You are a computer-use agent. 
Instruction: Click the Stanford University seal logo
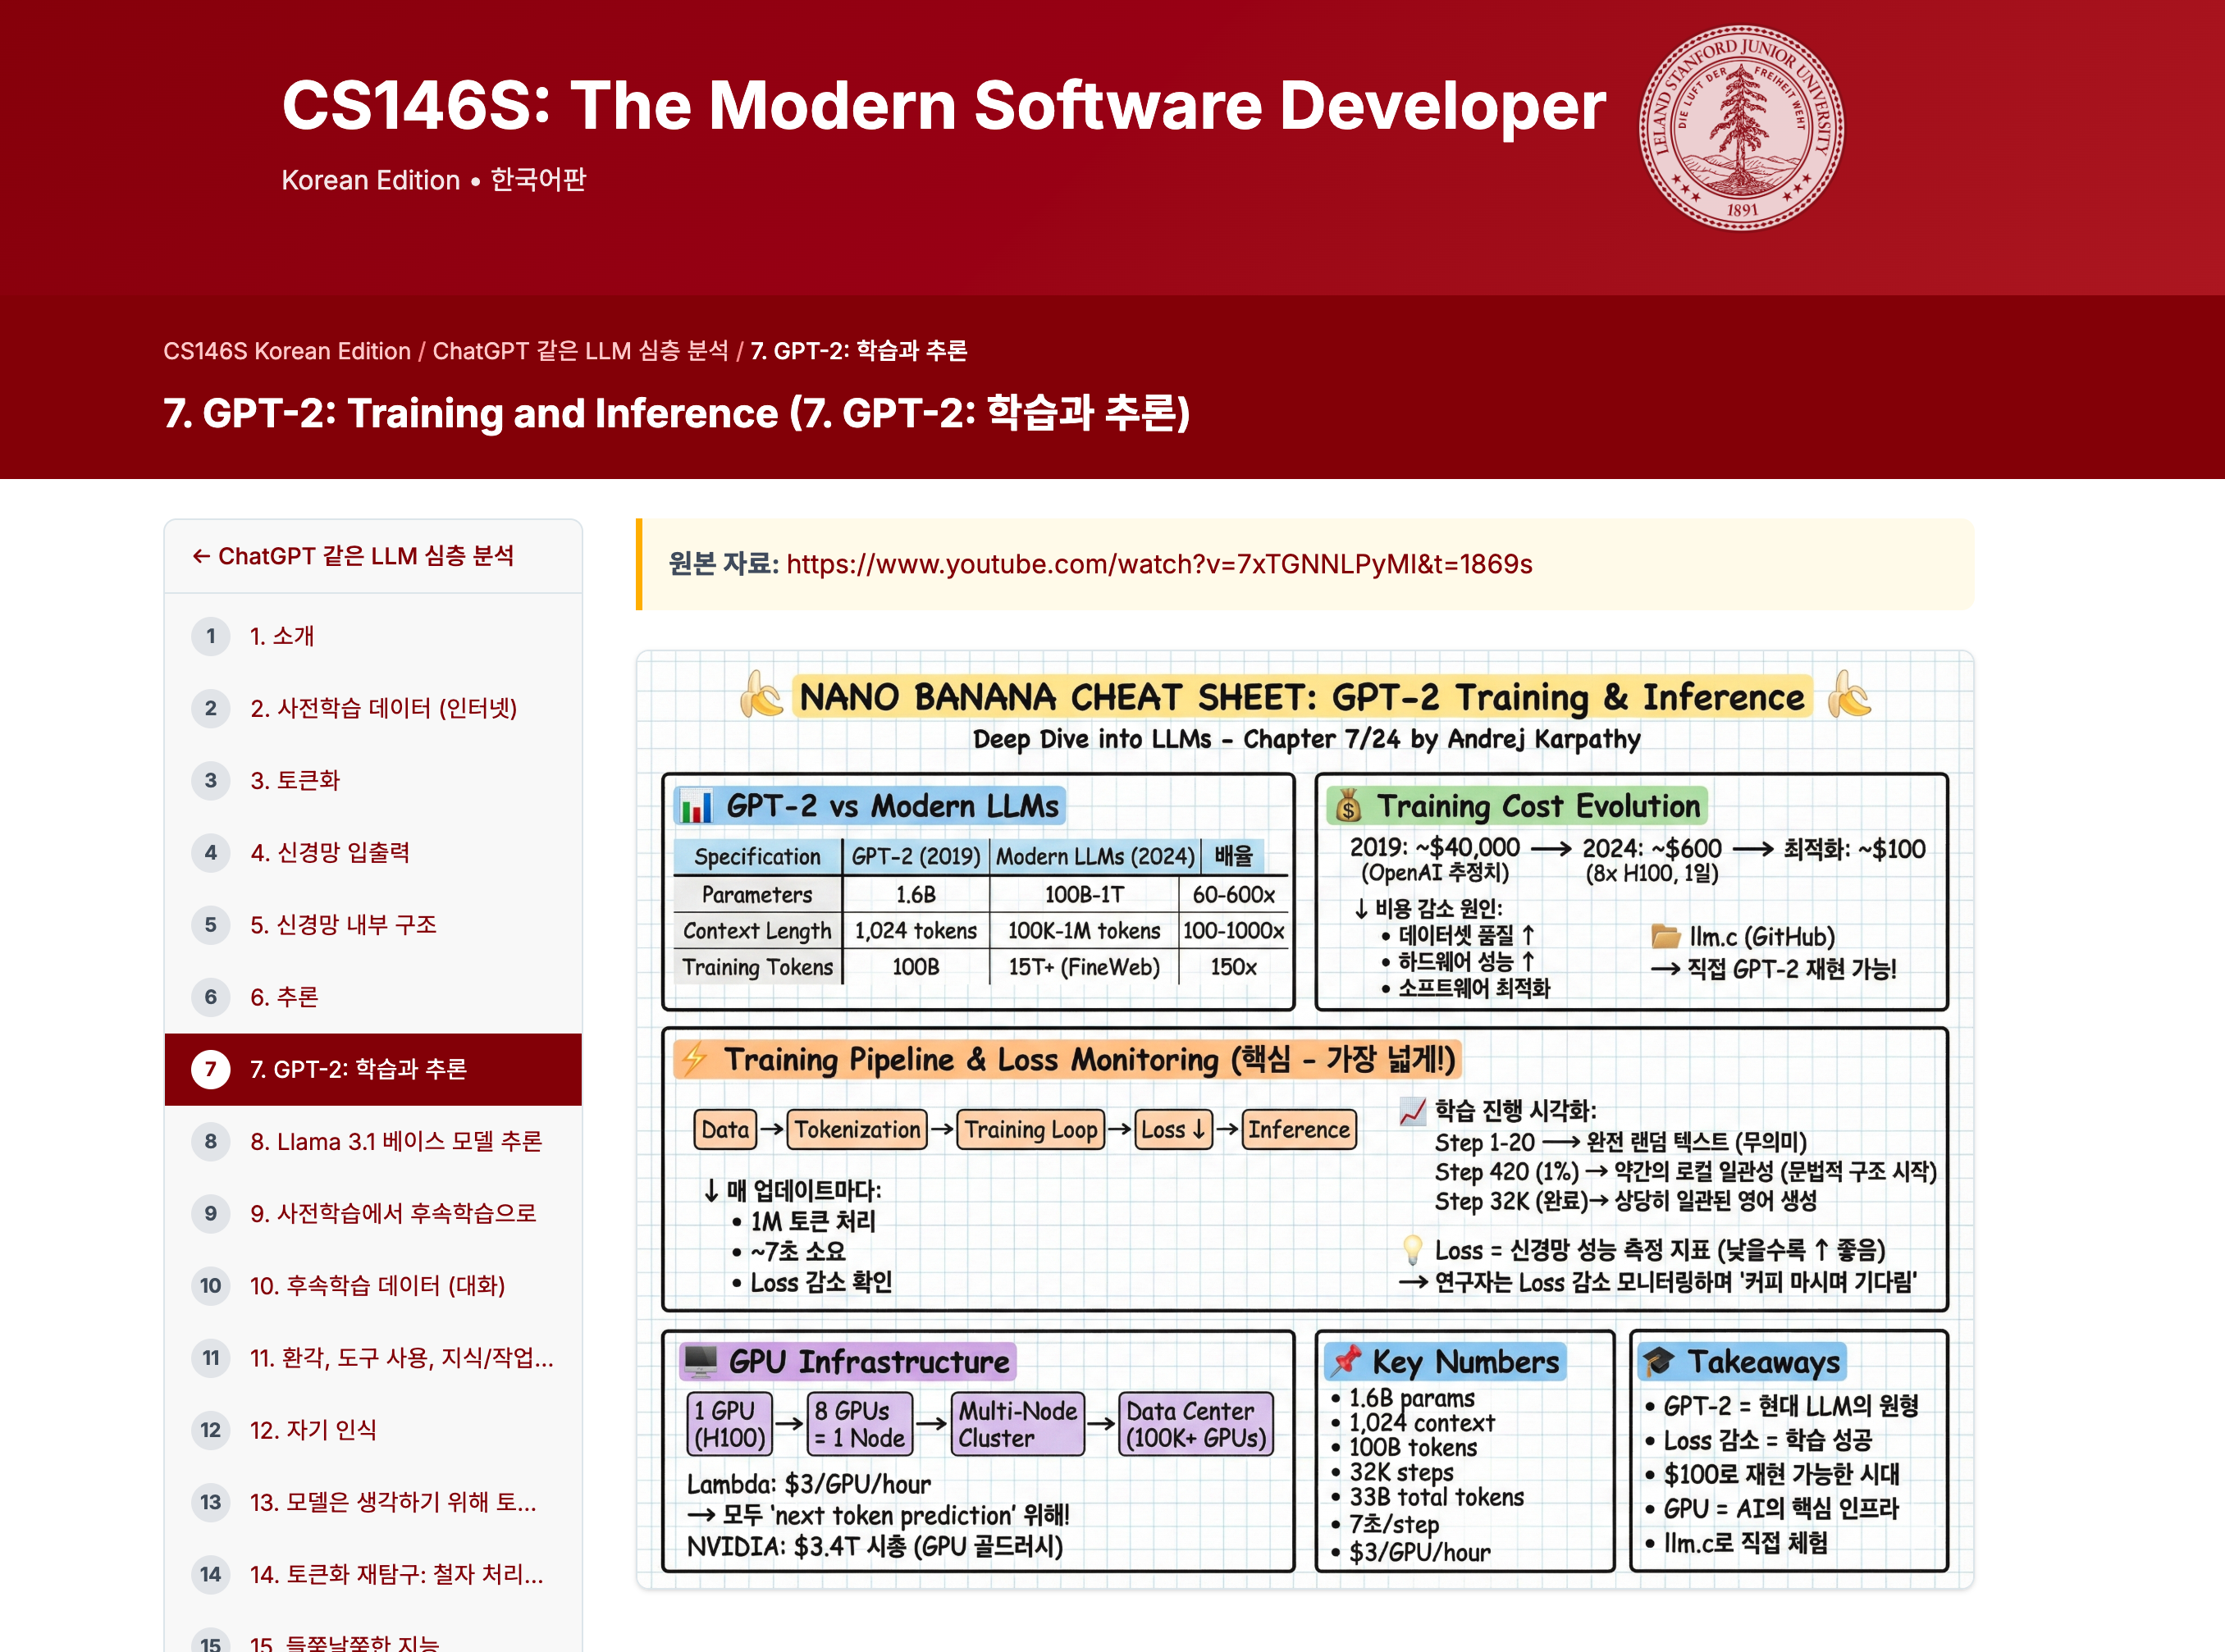tap(1741, 128)
